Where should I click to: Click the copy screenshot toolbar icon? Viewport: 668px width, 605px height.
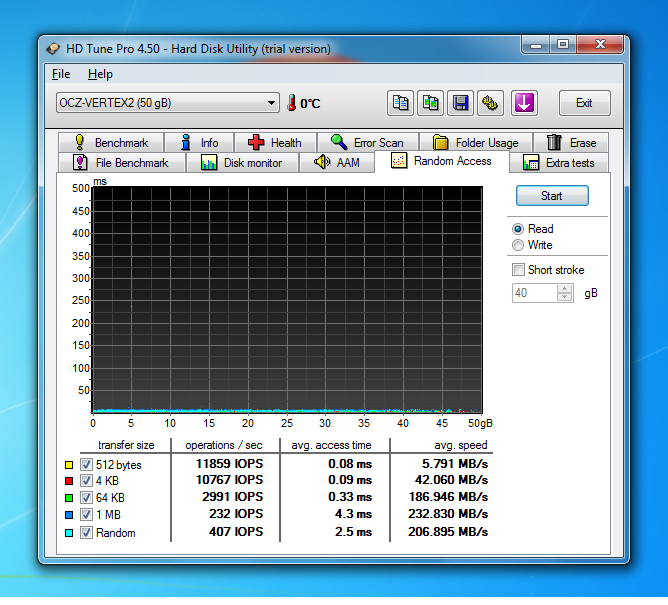430,102
